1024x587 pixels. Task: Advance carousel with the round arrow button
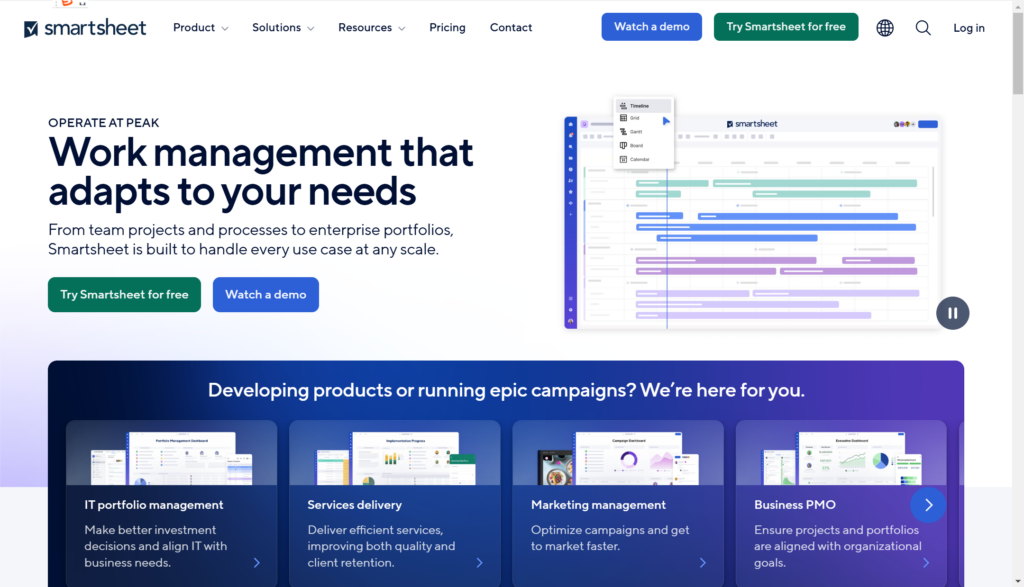(x=928, y=505)
